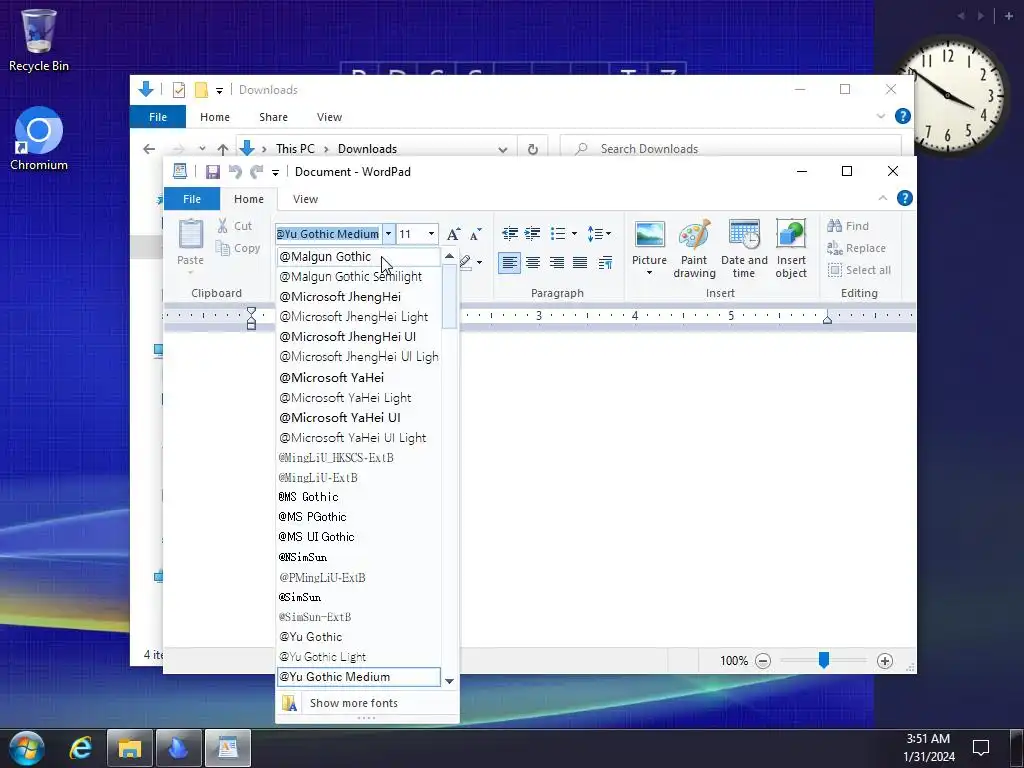The width and height of the screenshot is (1024, 768).
Task: Choose @Malgun Gothic font
Action: (x=359, y=257)
